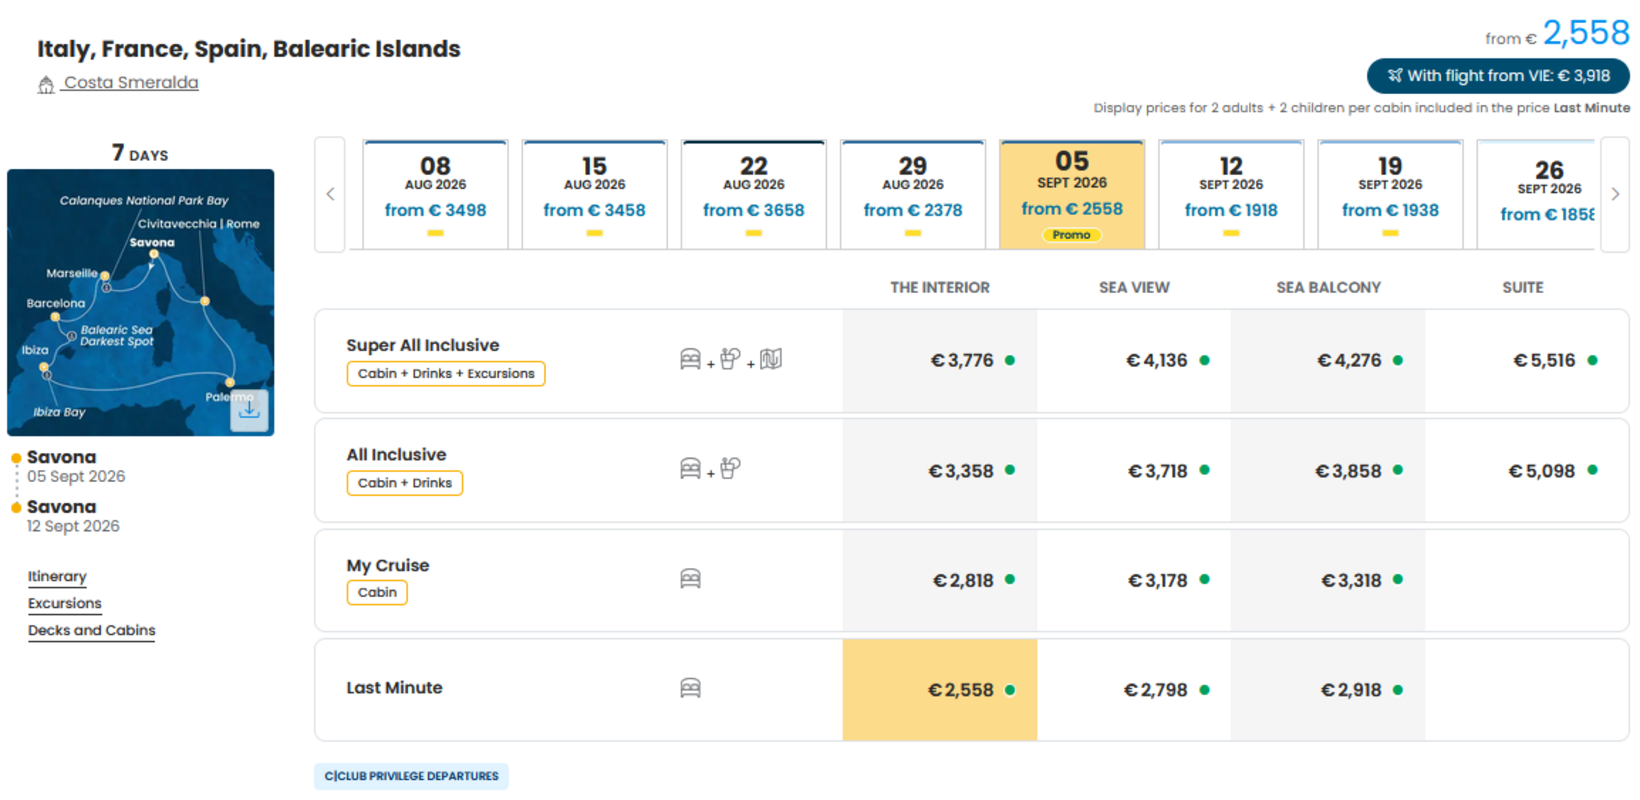The height and width of the screenshot is (800, 1640).
Task: Open the Decks and Cabins link
Action: (x=91, y=630)
